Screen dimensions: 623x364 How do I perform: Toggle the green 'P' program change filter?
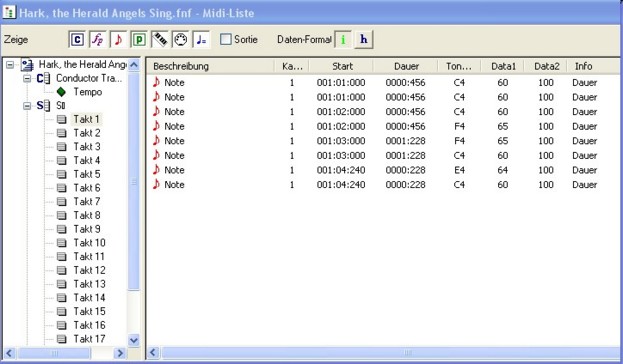click(x=139, y=39)
